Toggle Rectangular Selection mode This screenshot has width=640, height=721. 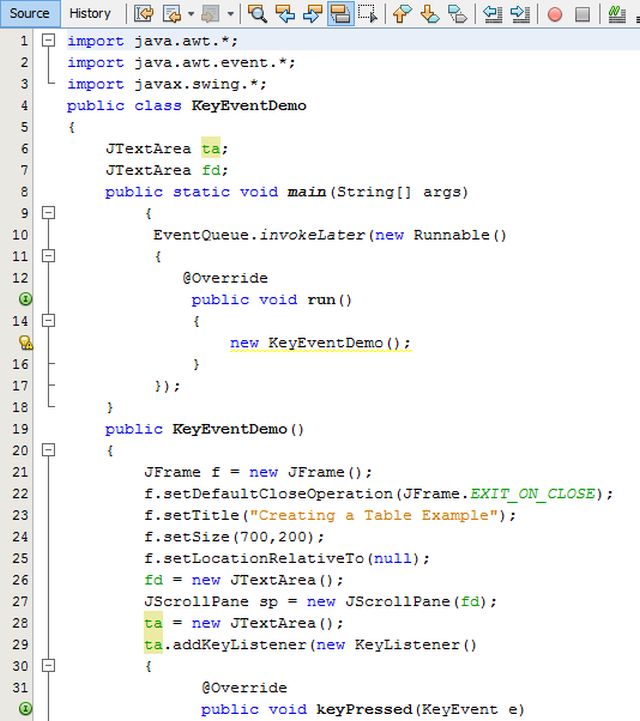pos(368,13)
